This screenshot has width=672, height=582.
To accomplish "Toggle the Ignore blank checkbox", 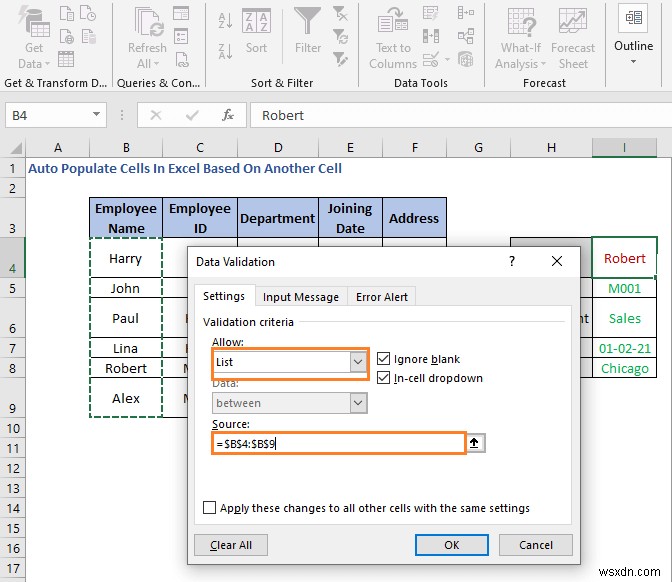I will click(384, 359).
